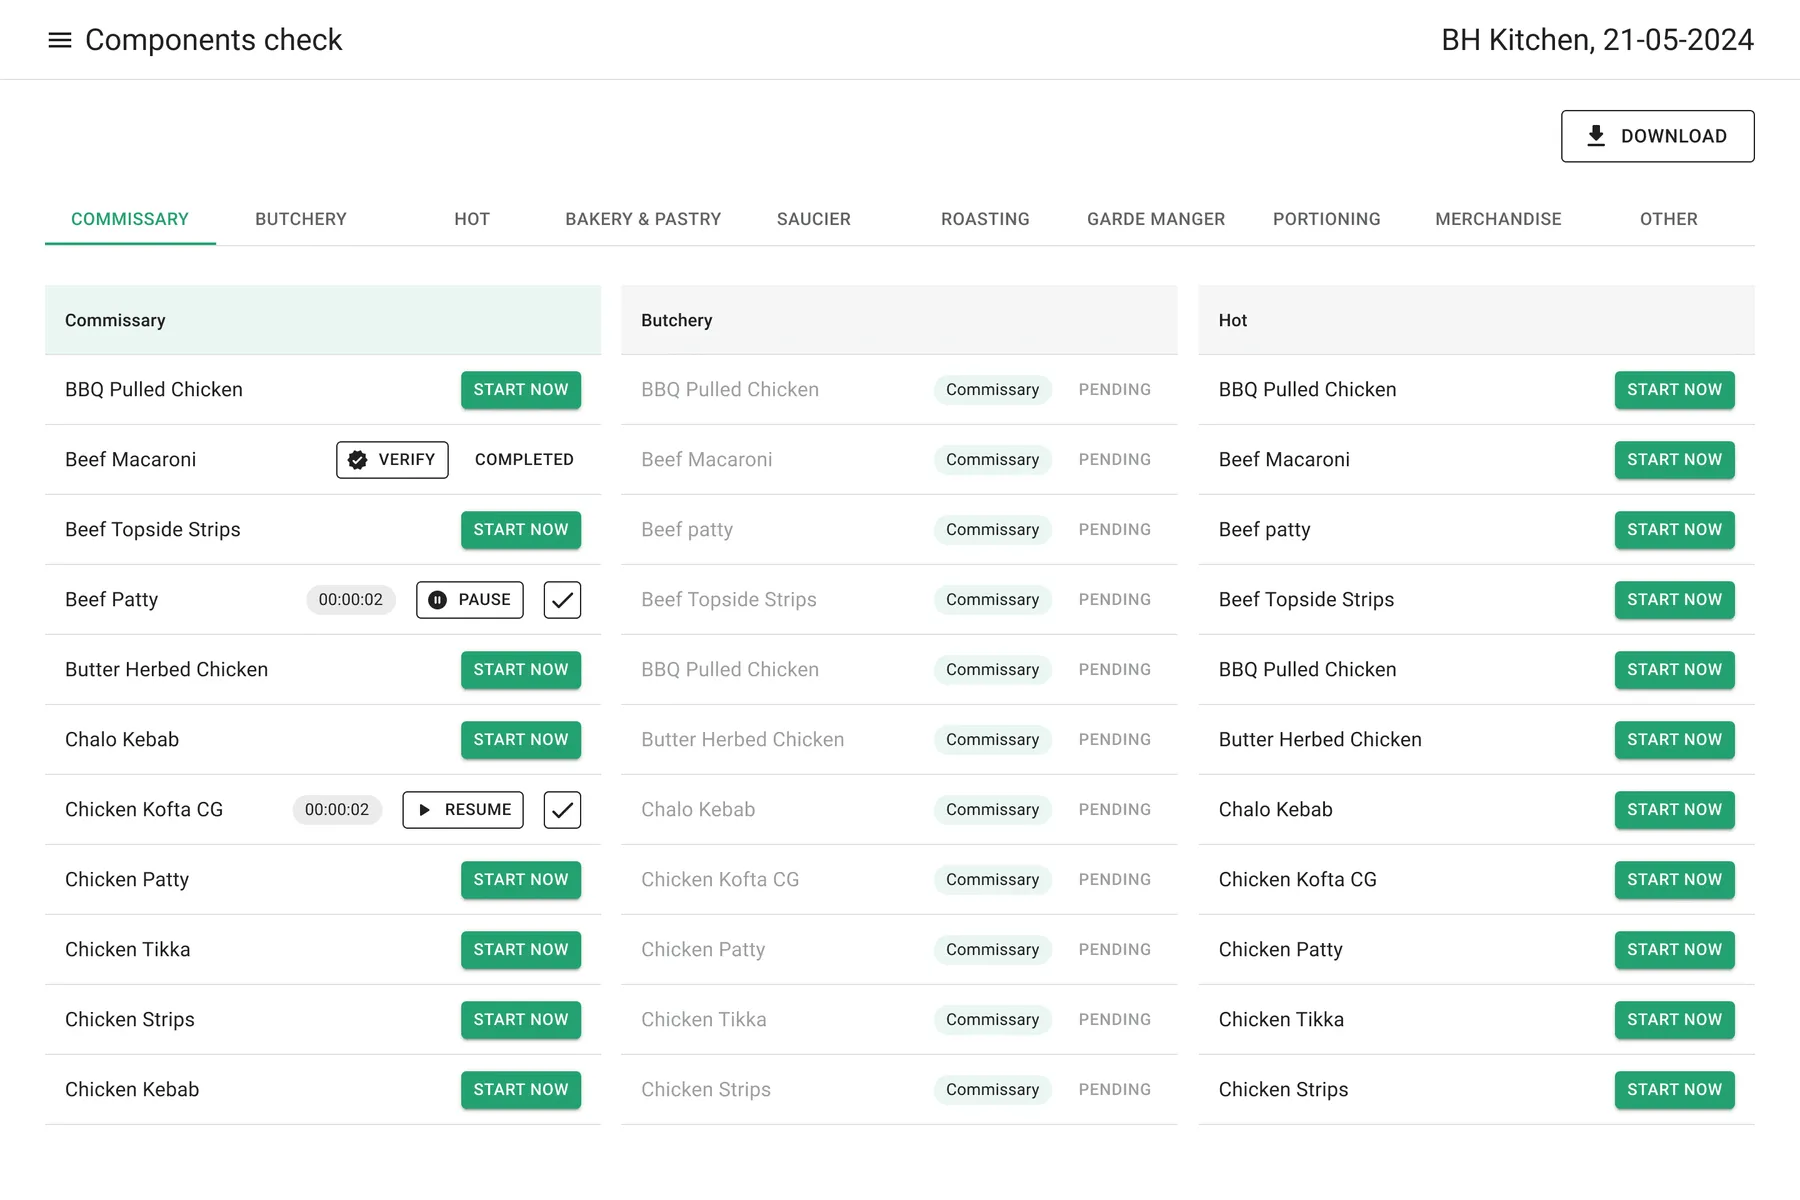Screen dimensions: 1800x1200
Task: Select the Other tab
Action: click(1669, 219)
